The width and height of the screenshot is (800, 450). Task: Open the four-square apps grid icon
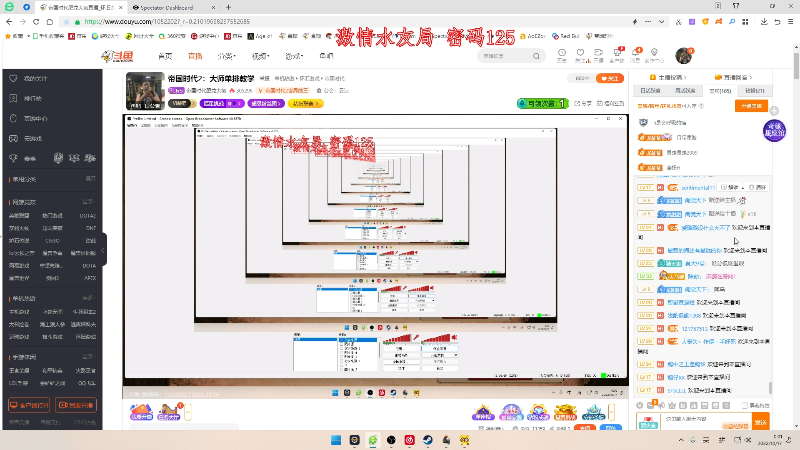745,22
